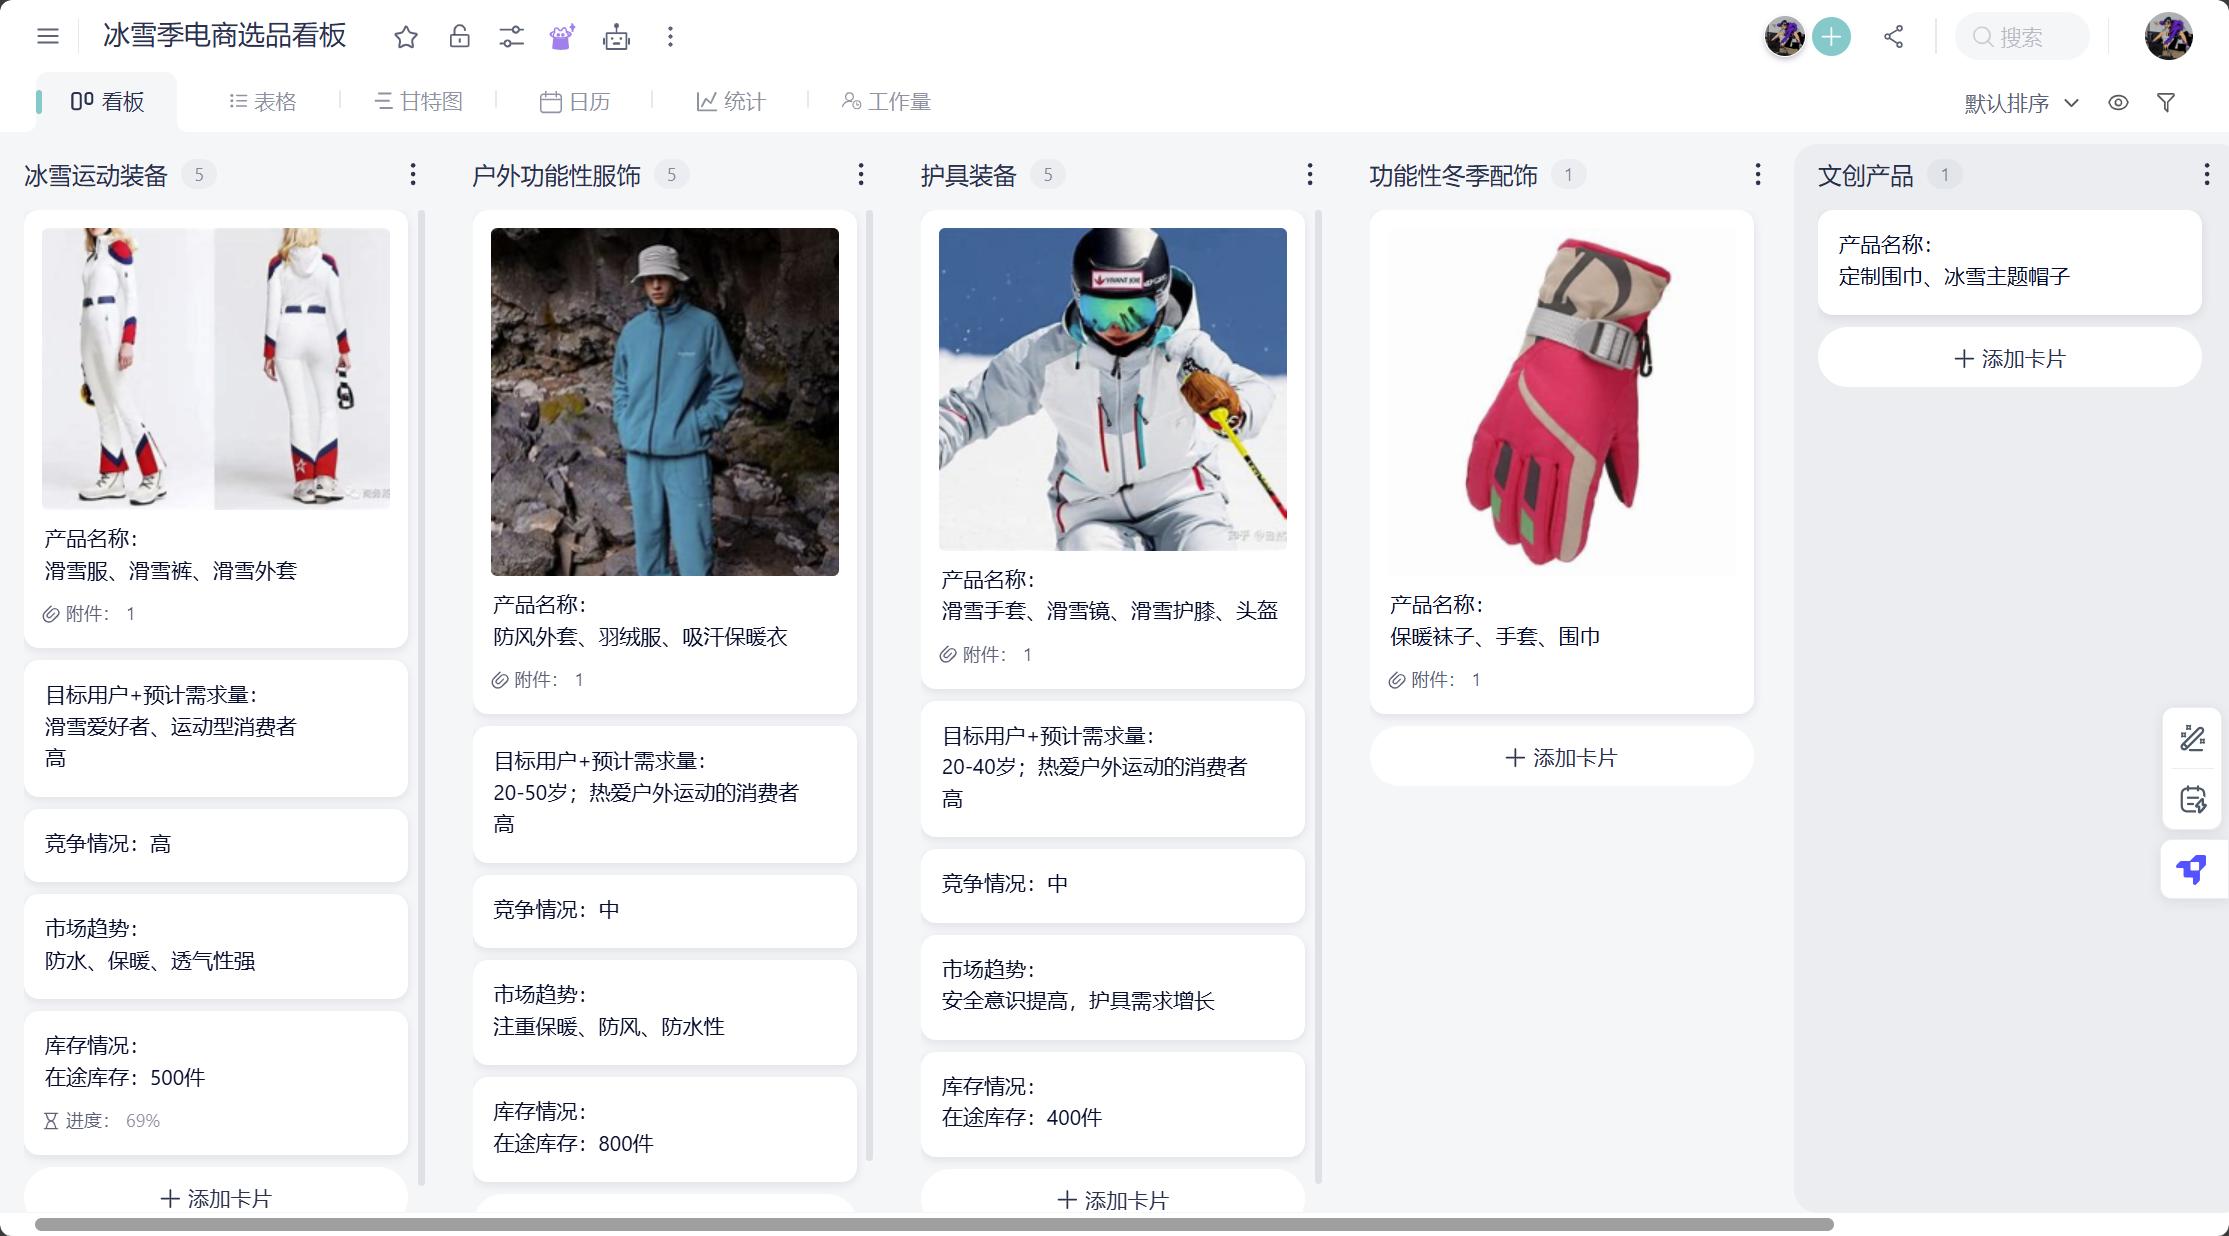Switch to the 甘特图 view tab
Viewport: 2229px width, 1236px height.
(419, 101)
